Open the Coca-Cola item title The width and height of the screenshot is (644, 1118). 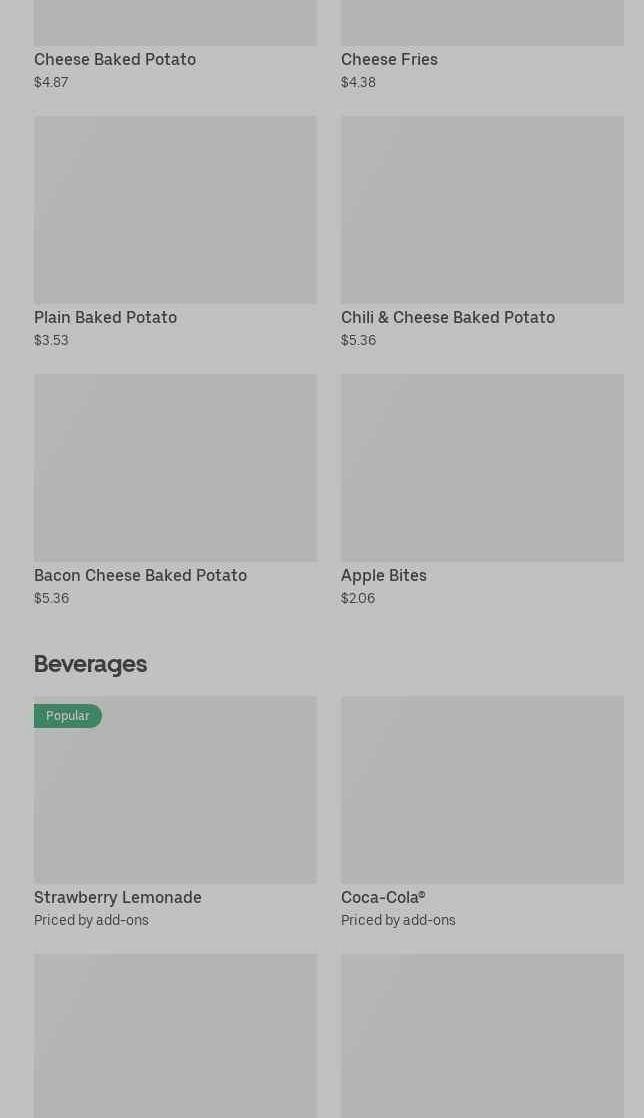click(383, 897)
